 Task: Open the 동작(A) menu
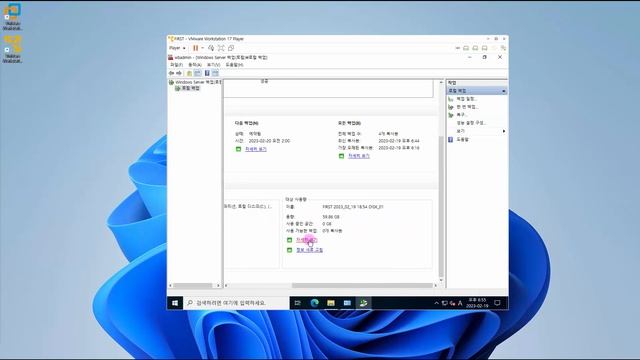195,65
